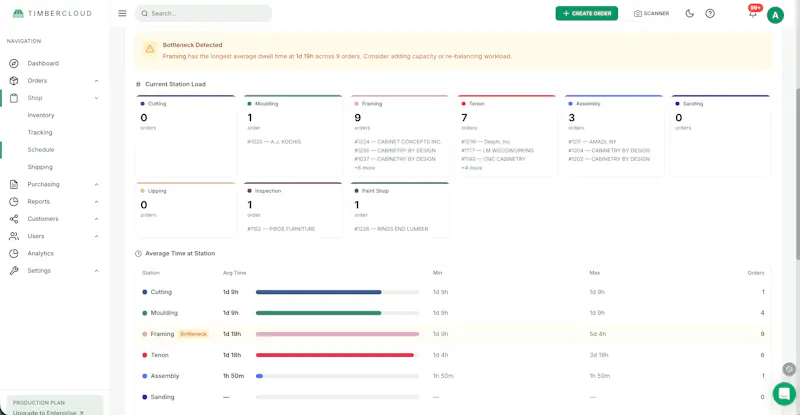This screenshot has width=800, height=415.
Task: Click the Shop clipboard icon
Action: (x=14, y=98)
